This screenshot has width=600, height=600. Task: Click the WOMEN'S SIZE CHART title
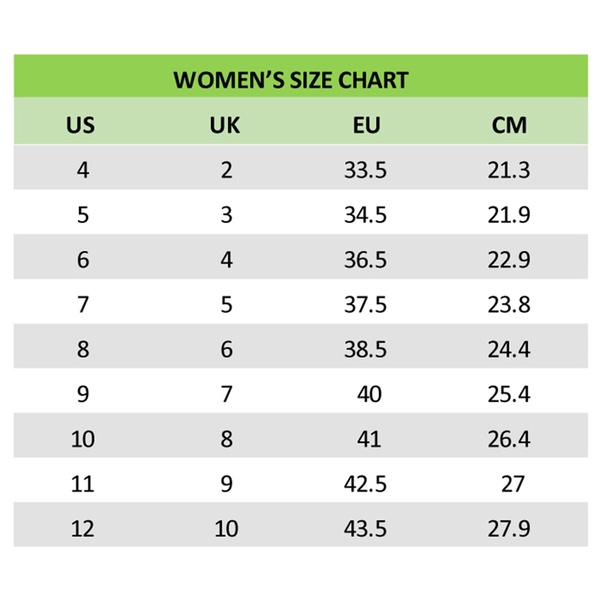[291, 80]
